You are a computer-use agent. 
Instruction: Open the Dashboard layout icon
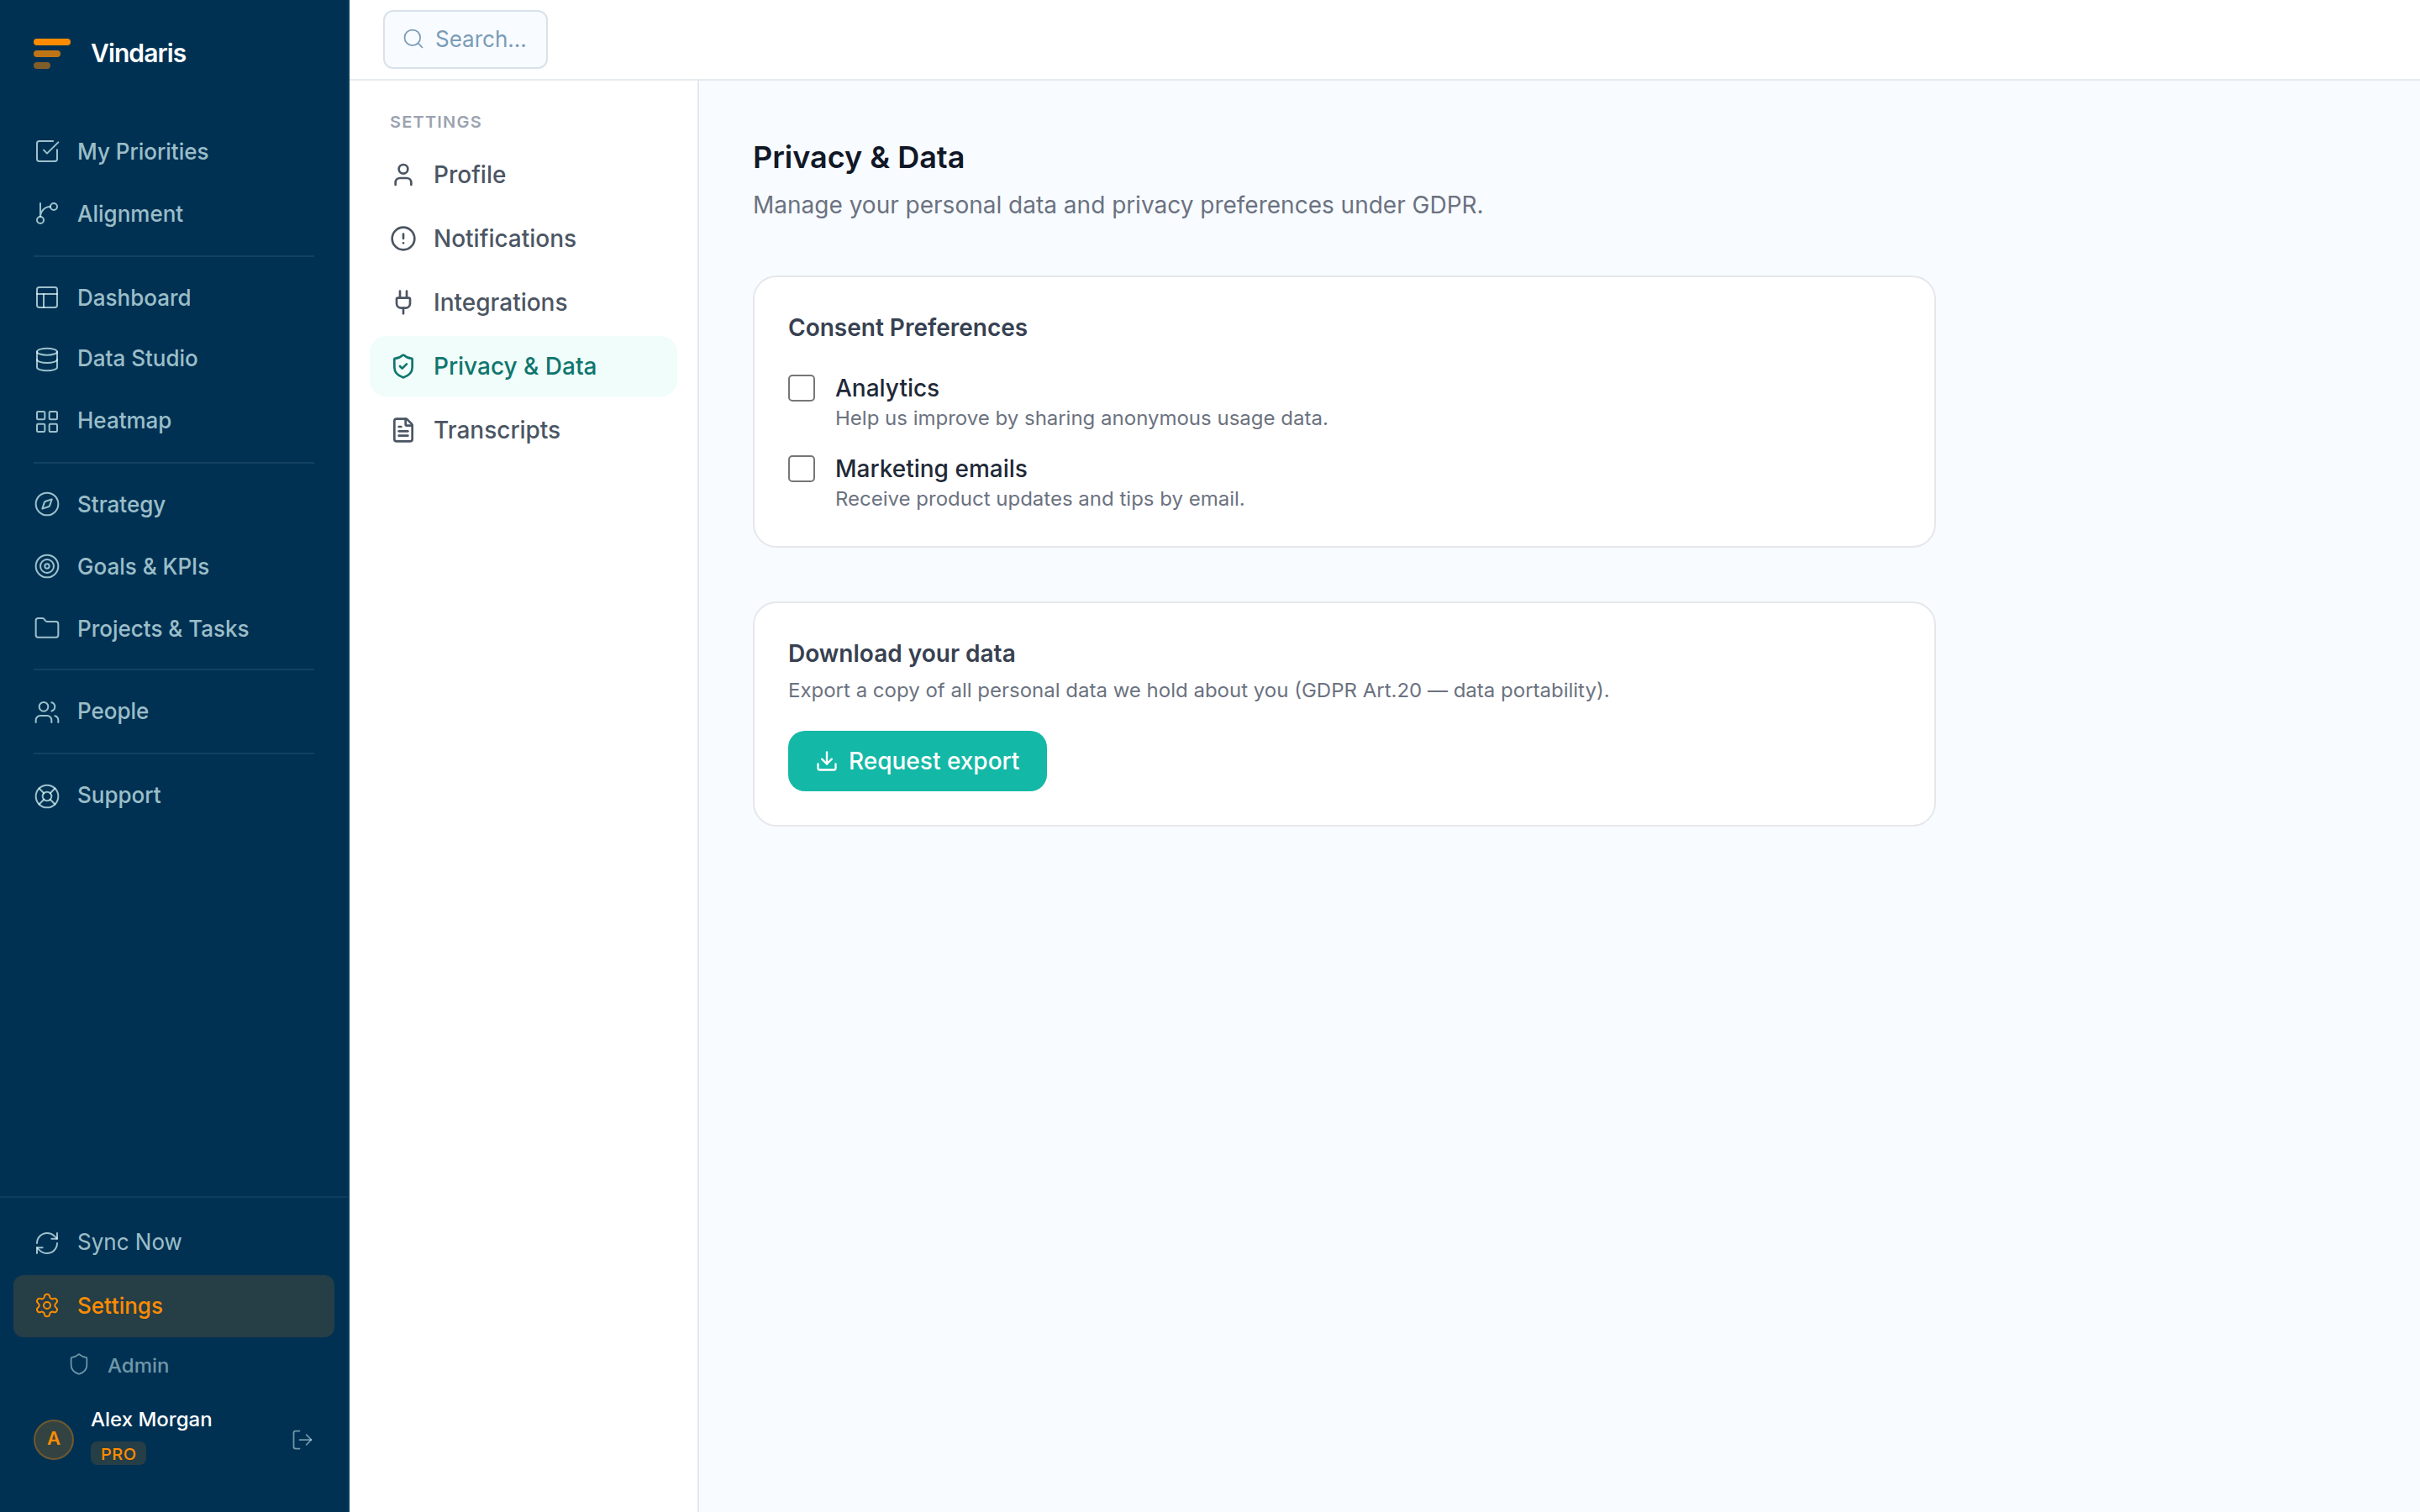click(x=47, y=297)
